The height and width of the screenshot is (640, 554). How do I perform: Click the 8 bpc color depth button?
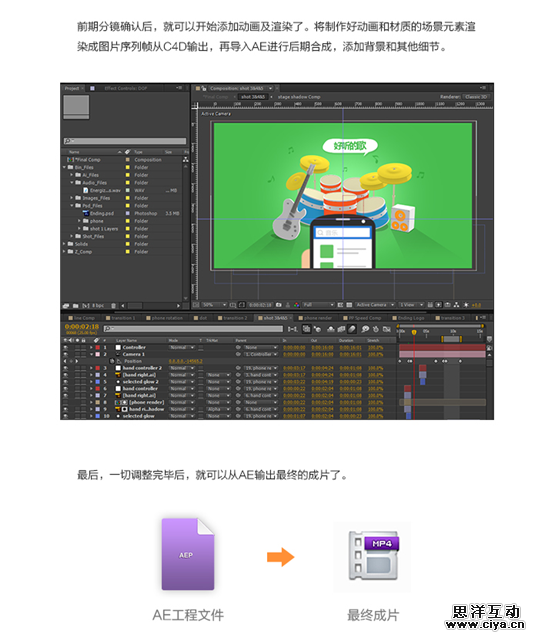98,305
